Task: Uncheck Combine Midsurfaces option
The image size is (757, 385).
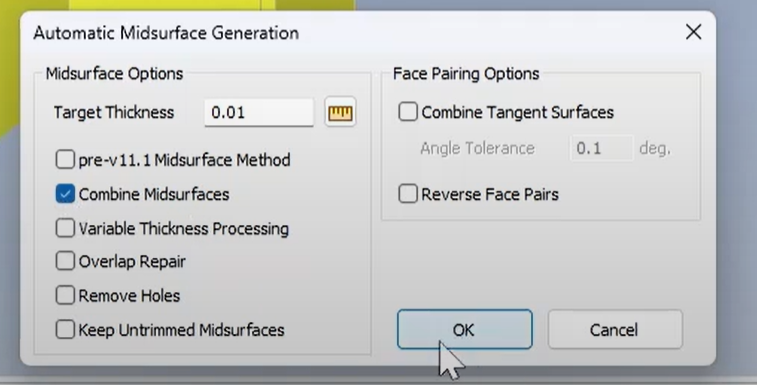Action: (x=65, y=194)
